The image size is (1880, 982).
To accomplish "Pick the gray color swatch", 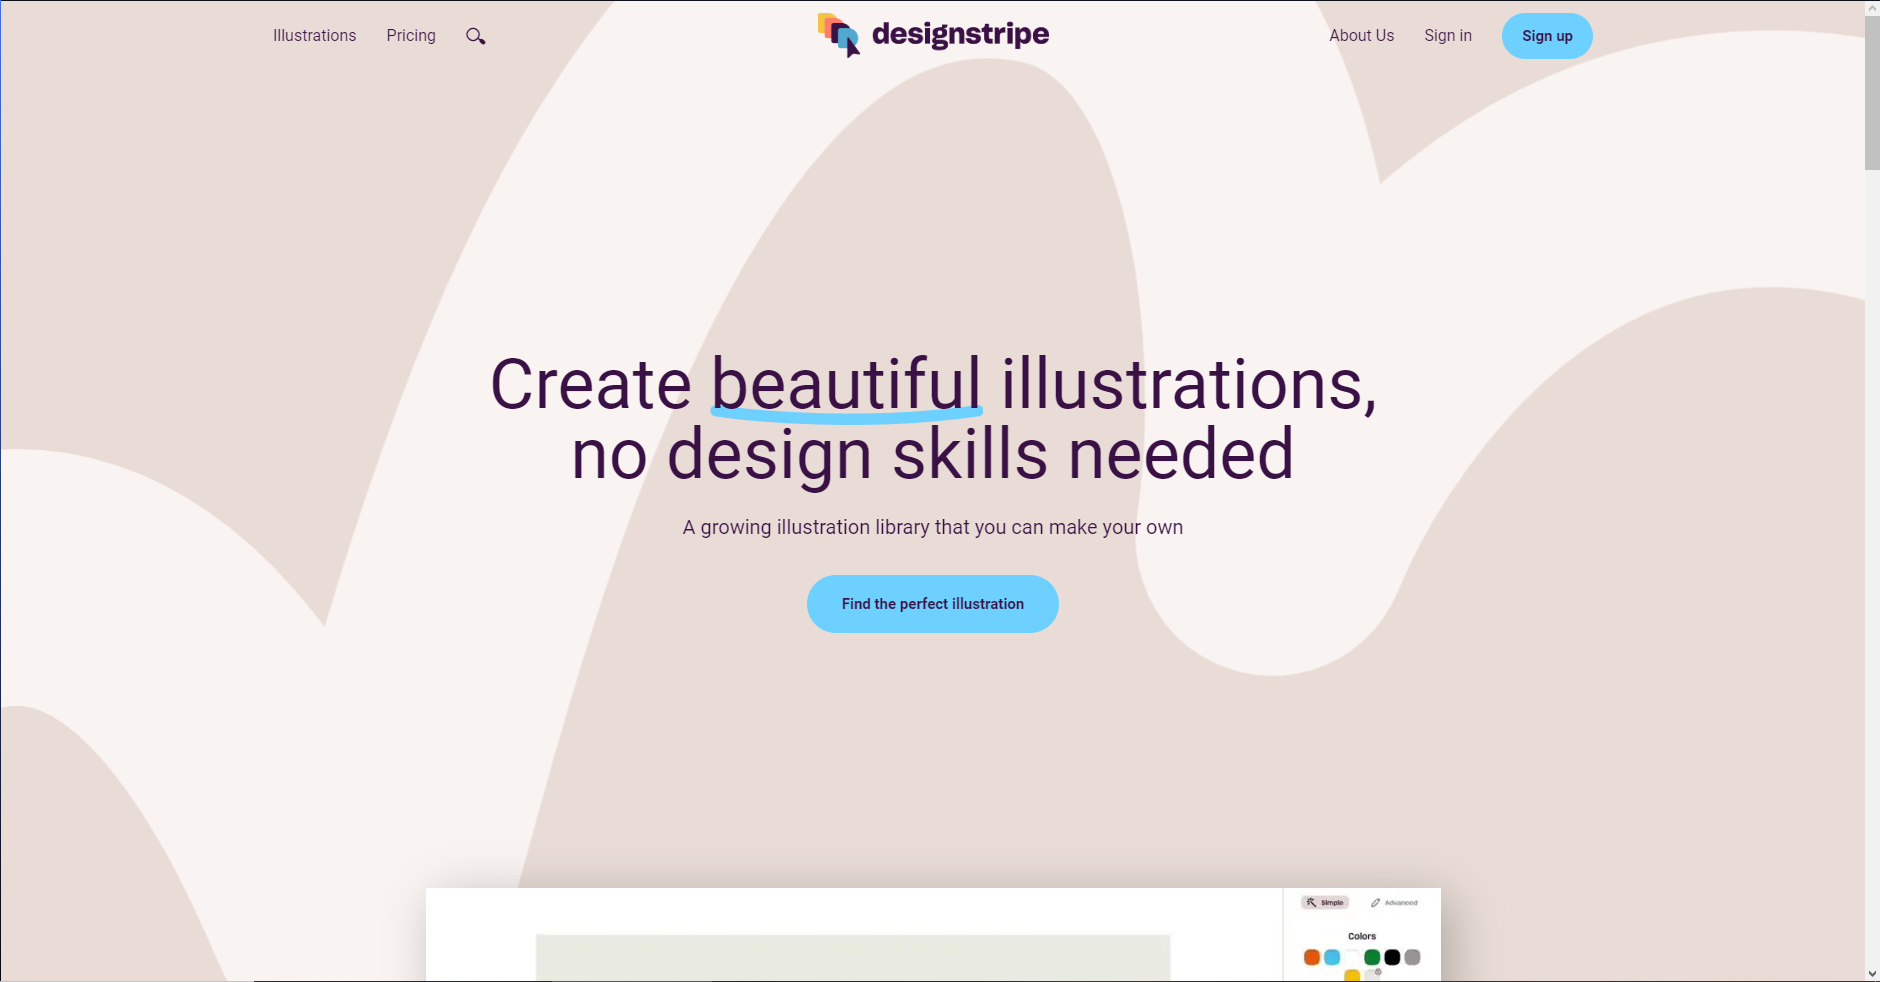I will click(1412, 957).
